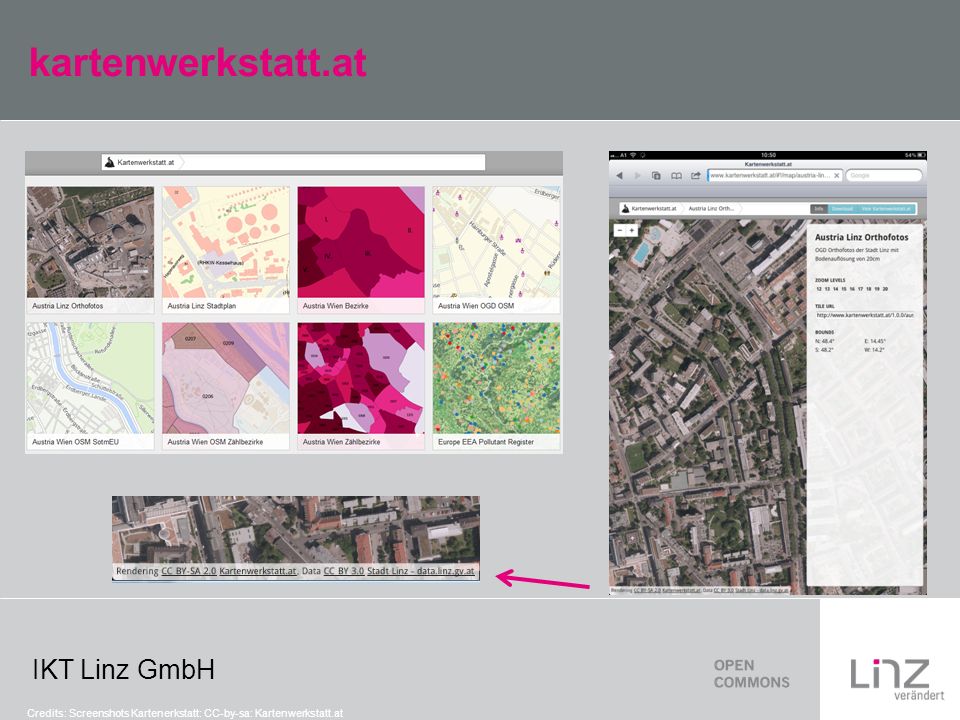Click the Linz verändert logo
The width and height of the screenshot is (960, 720).
[897, 678]
